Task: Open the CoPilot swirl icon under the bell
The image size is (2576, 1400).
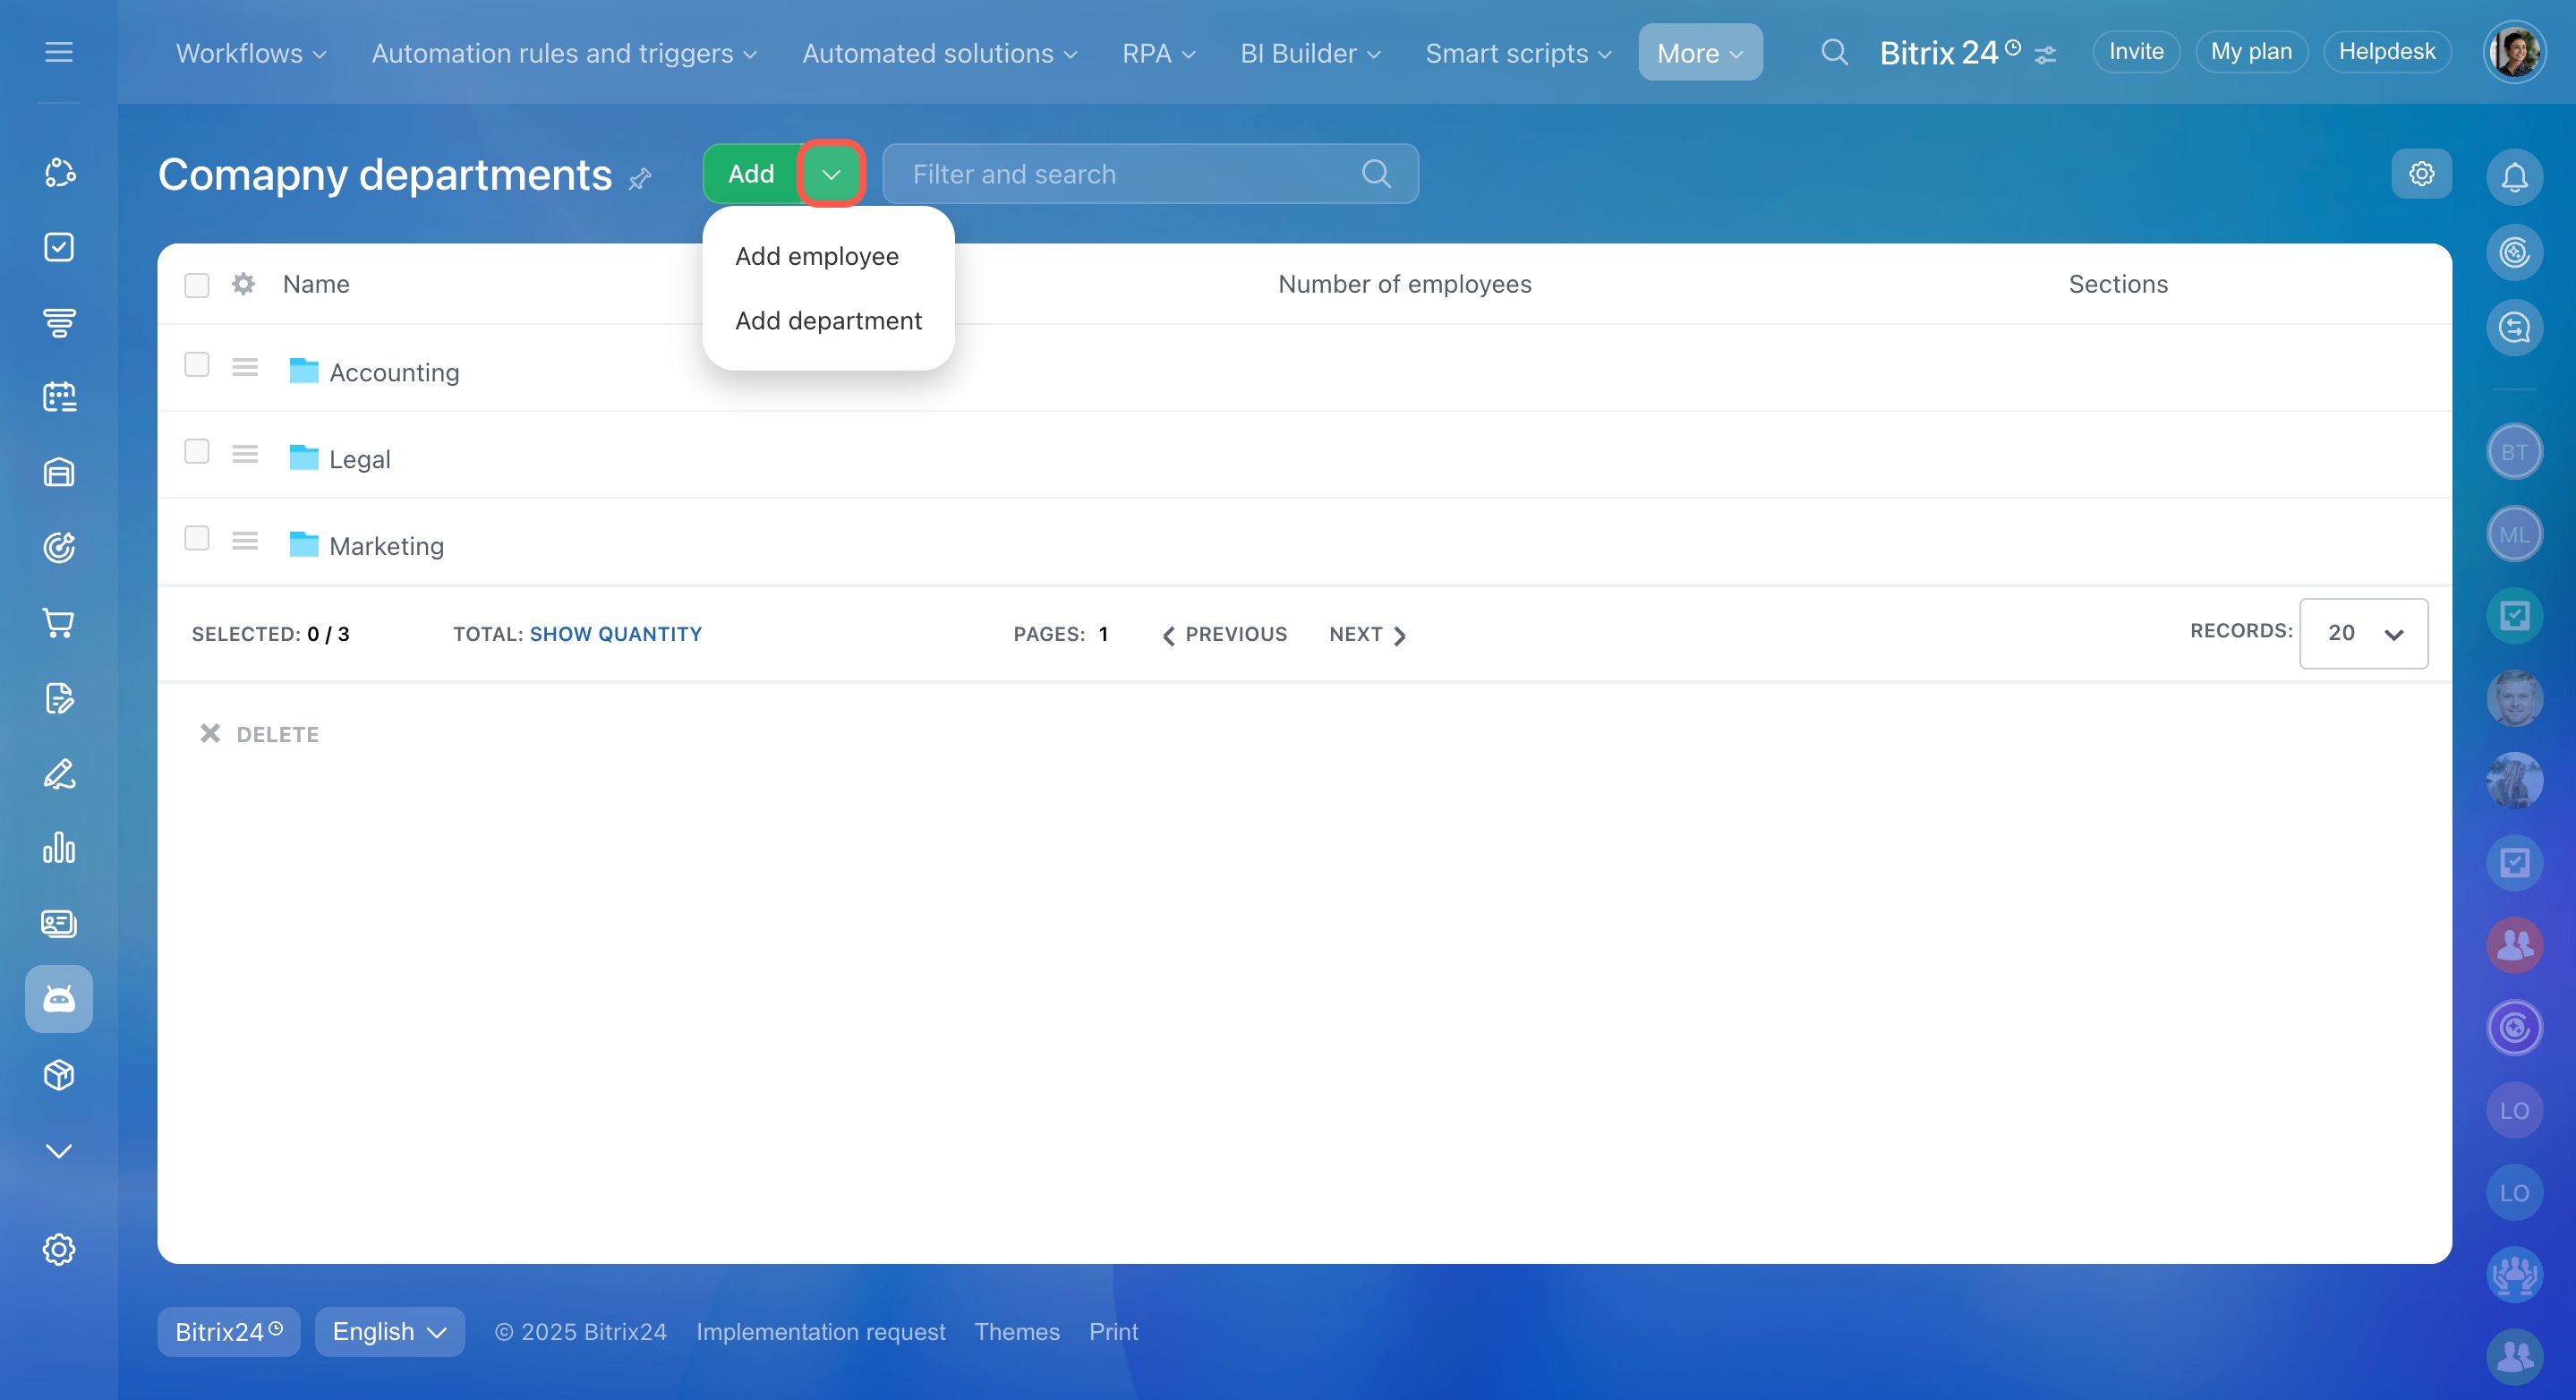Action: pyautogui.click(x=2514, y=252)
